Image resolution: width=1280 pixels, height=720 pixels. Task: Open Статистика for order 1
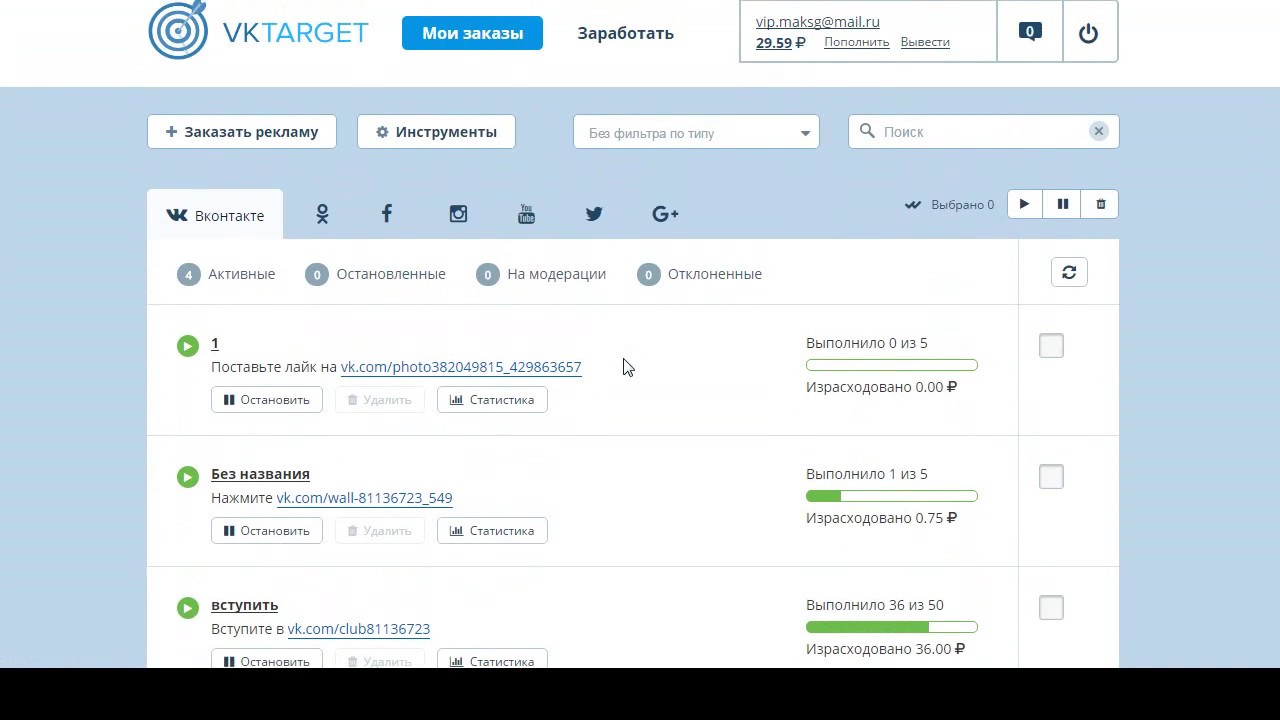pyautogui.click(x=492, y=400)
